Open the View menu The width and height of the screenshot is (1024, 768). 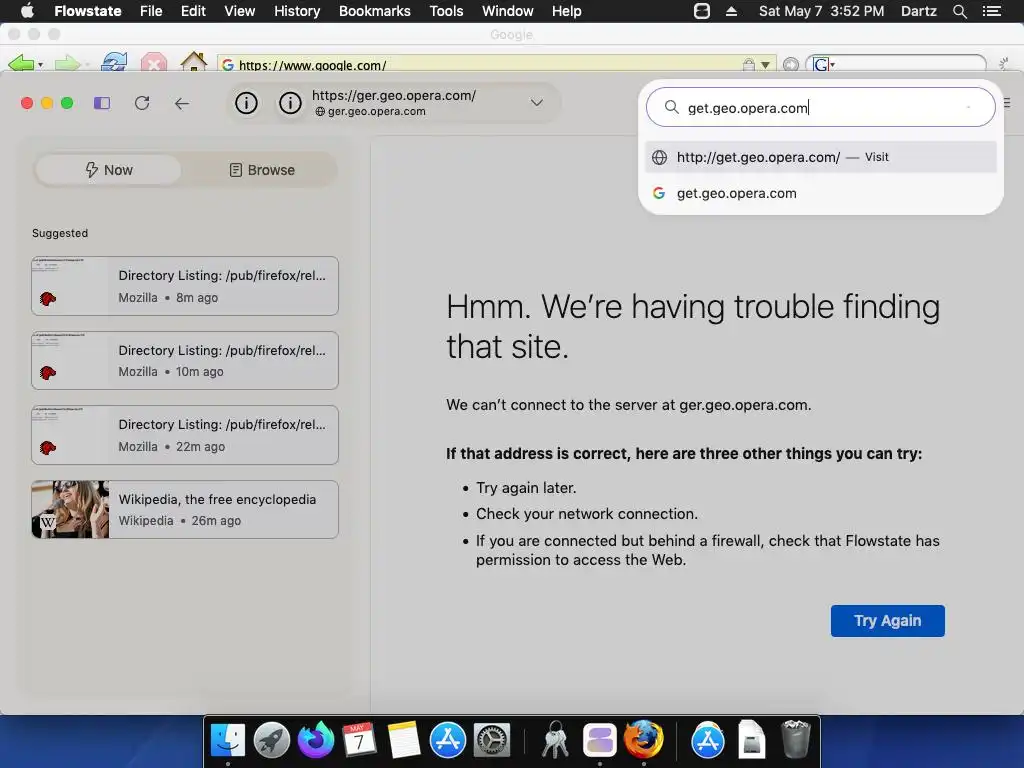(240, 11)
